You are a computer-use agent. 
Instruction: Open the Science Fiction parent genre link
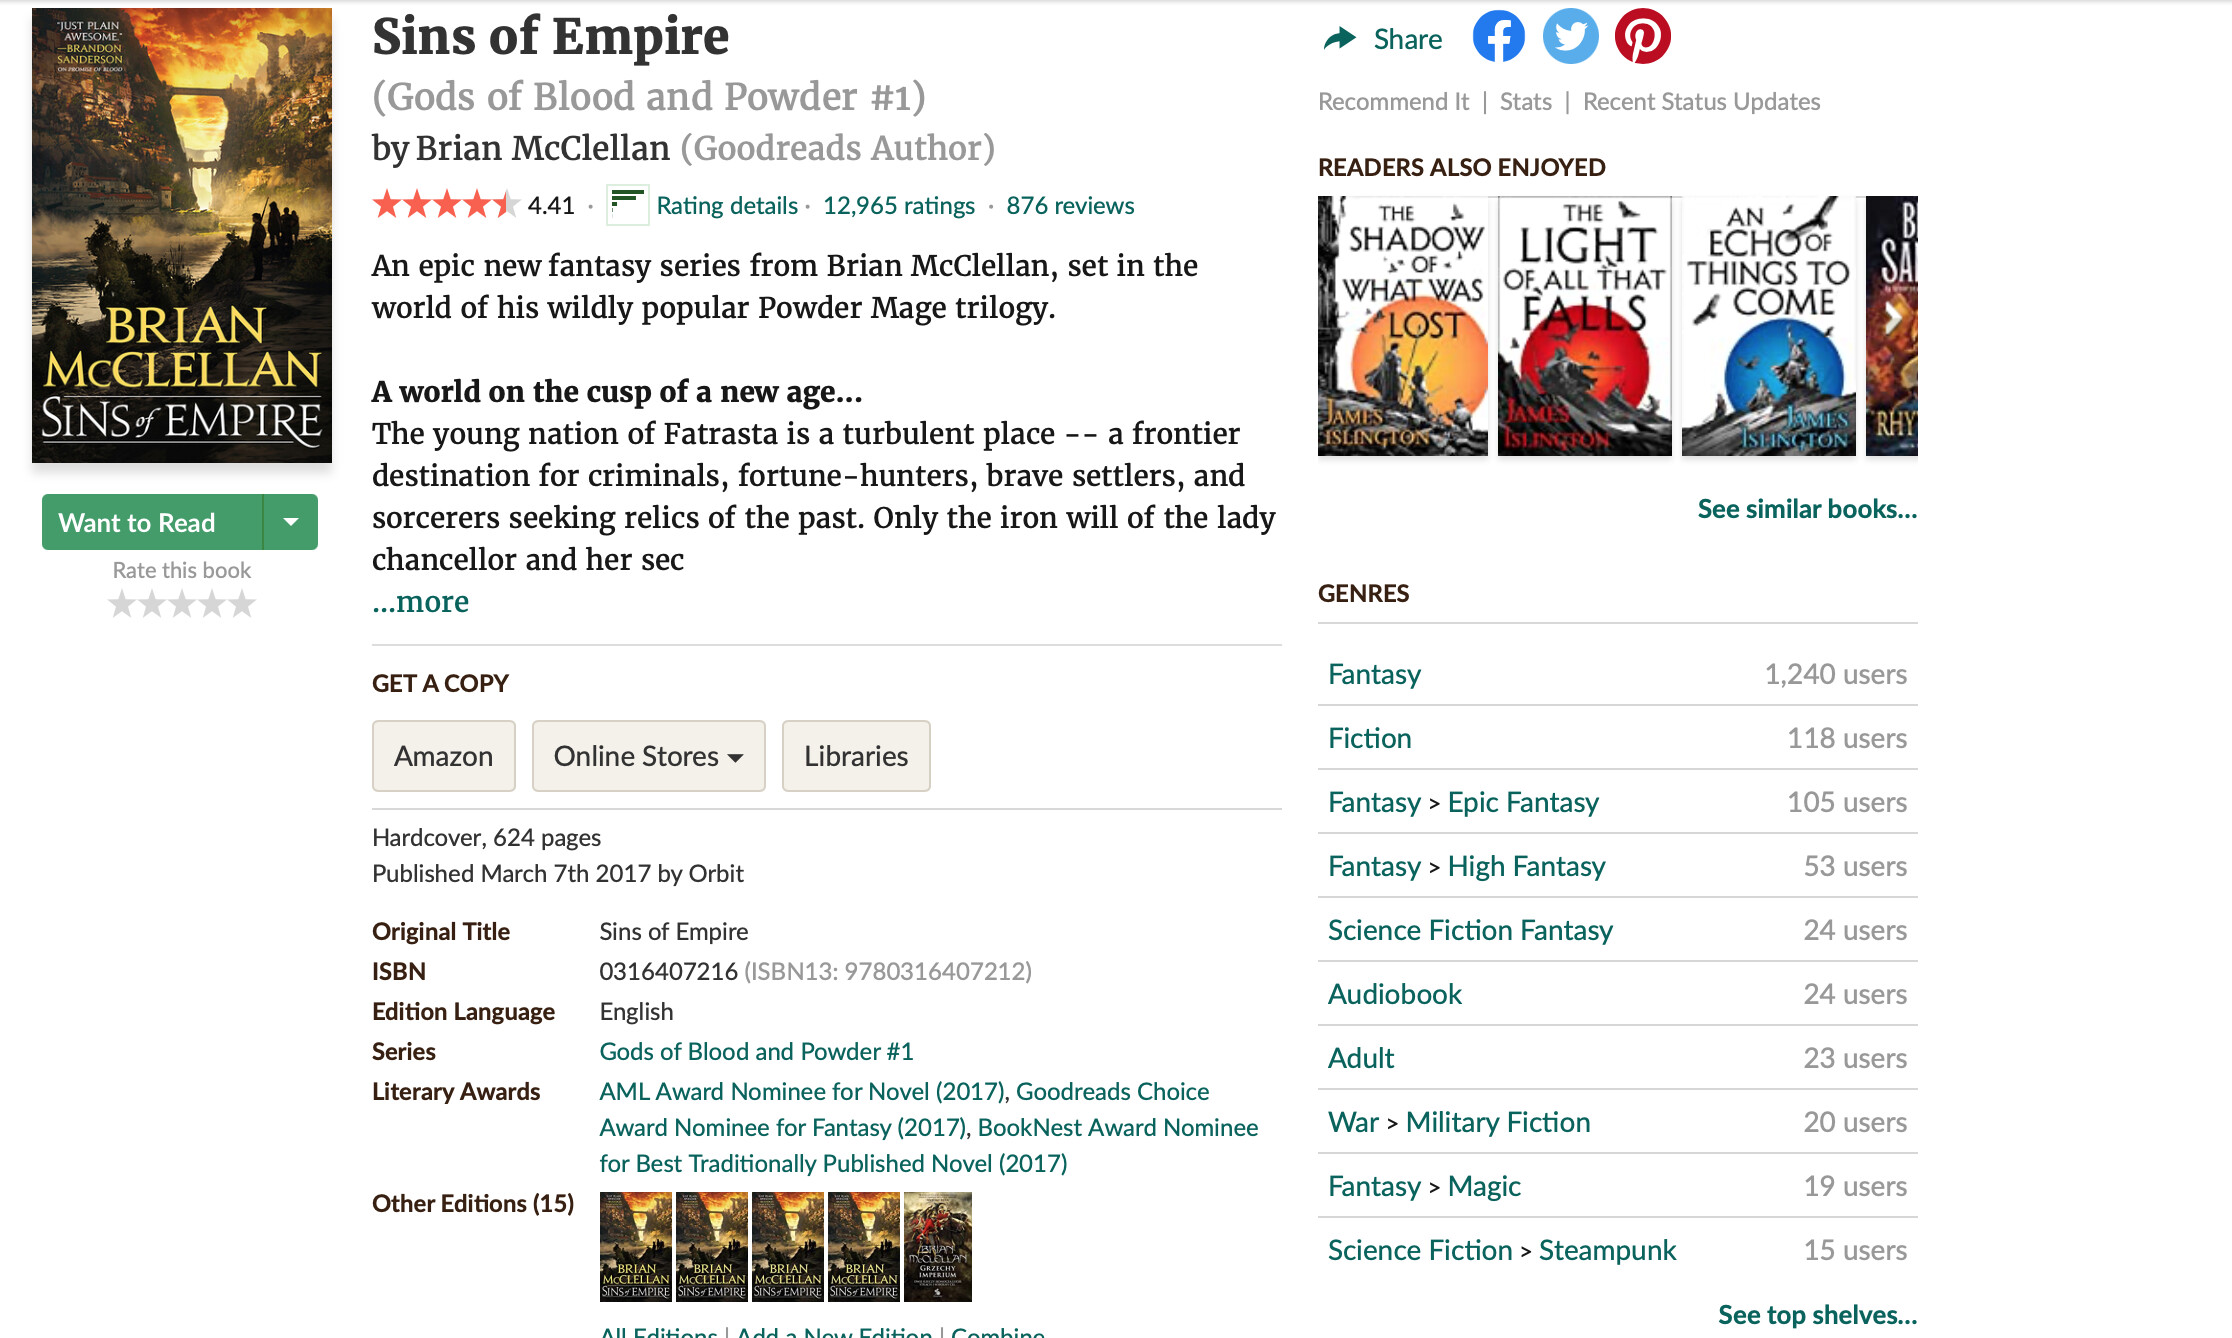[x=1419, y=1250]
